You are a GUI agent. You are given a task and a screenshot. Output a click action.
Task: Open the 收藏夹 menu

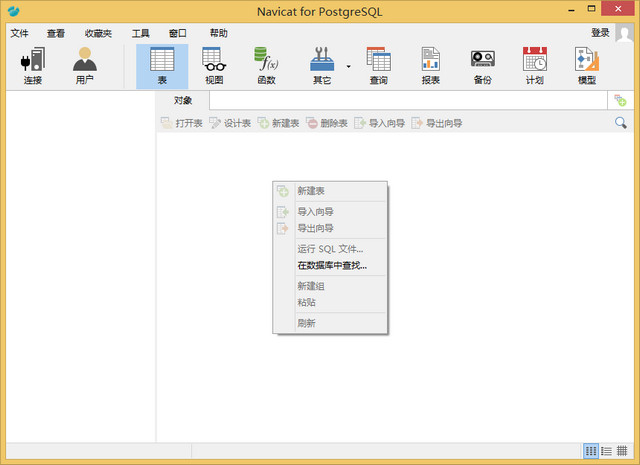[98, 33]
